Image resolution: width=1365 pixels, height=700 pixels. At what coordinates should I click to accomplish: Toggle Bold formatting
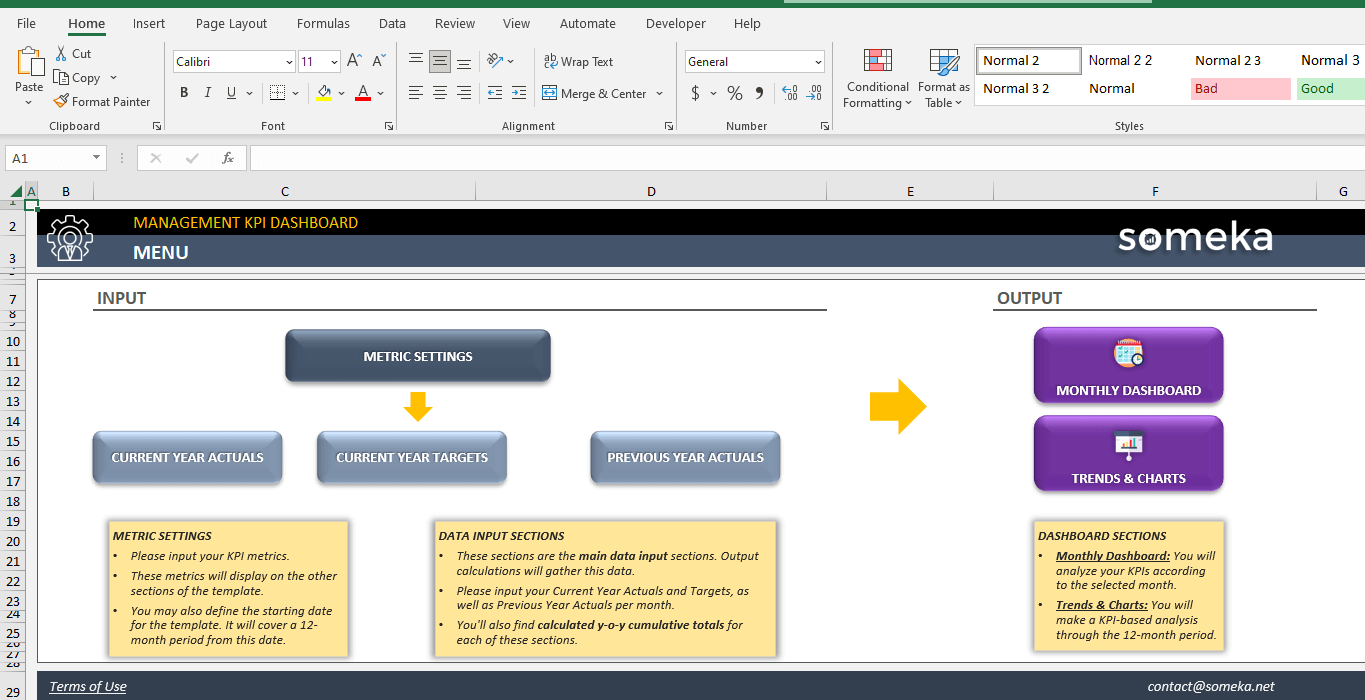pyautogui.click(x=184, y=93)
